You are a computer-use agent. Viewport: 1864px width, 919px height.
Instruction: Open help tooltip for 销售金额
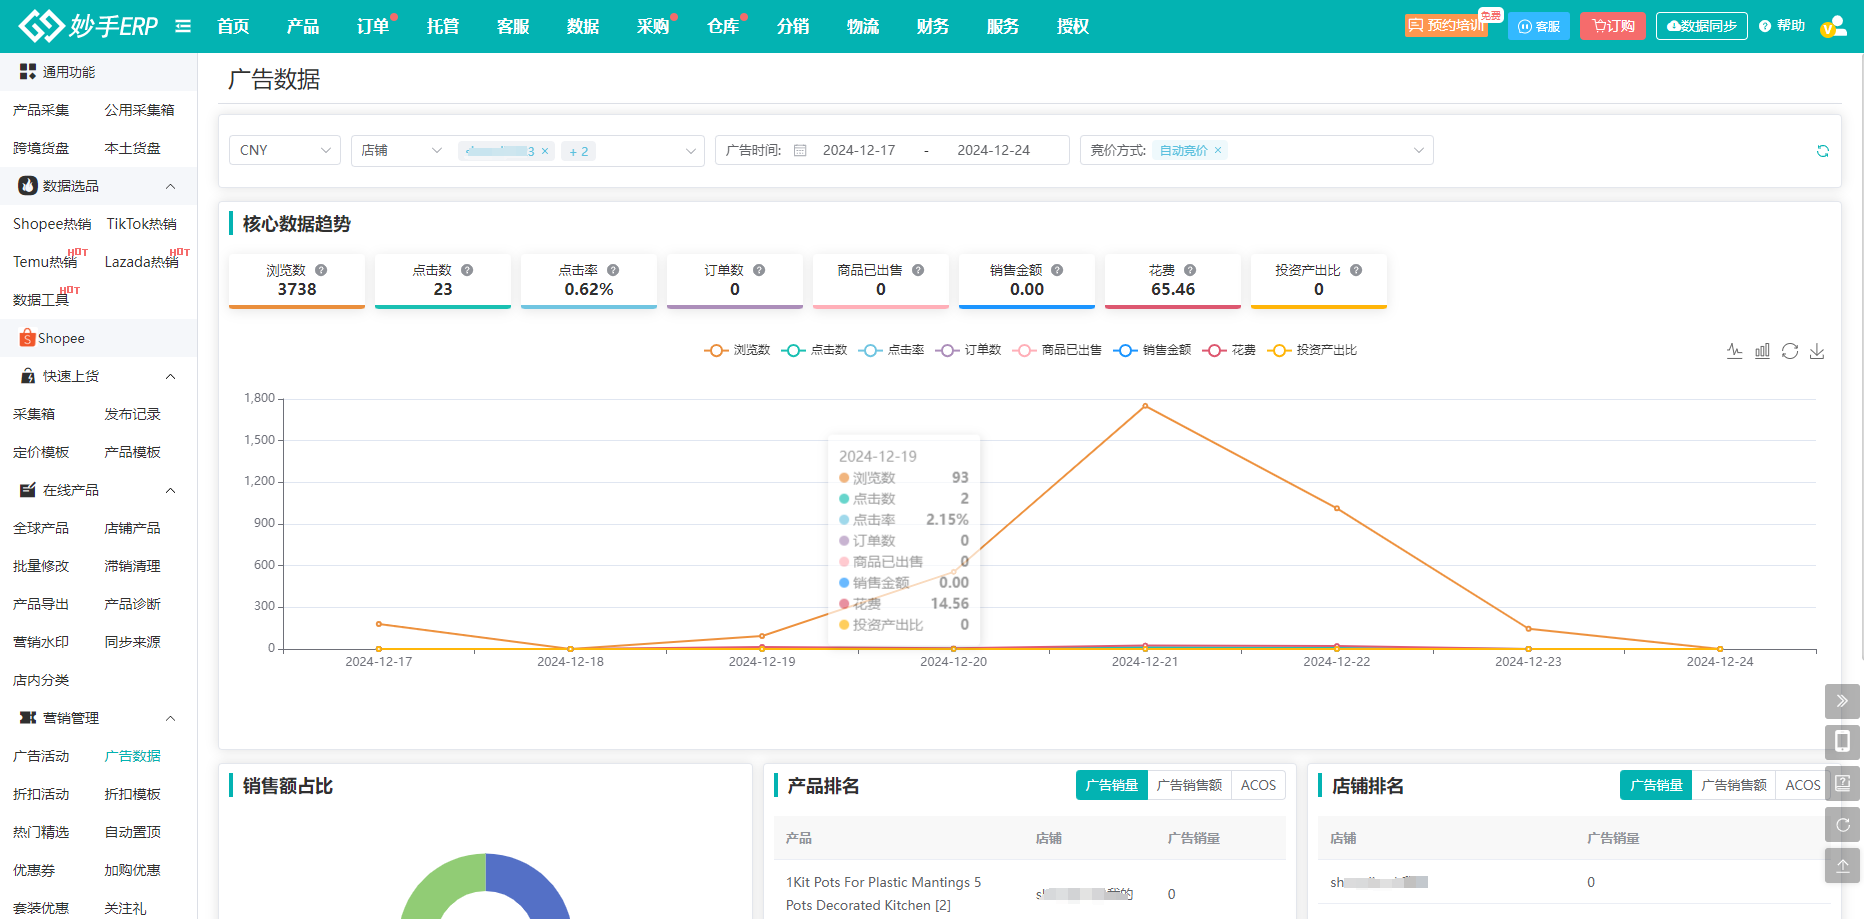coord(1057,270)
